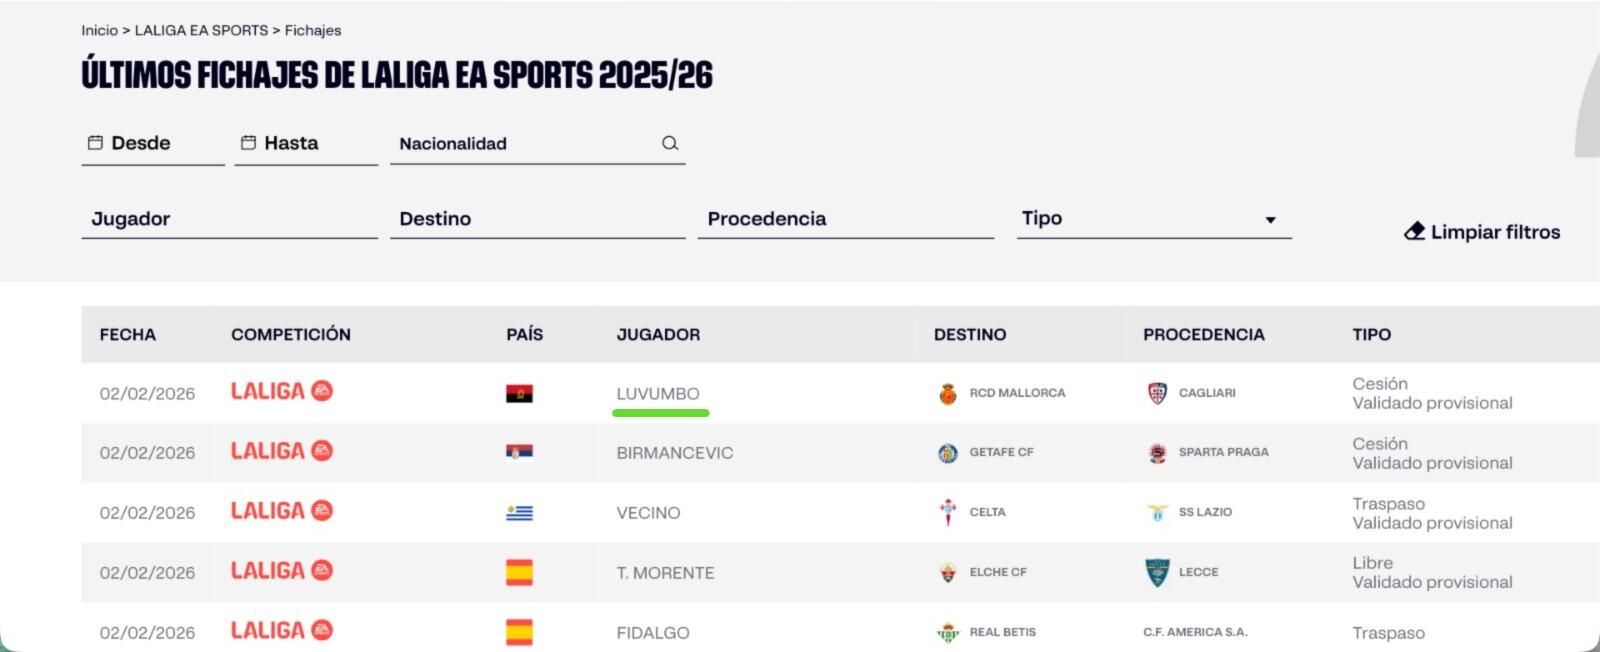1600x652 pixels.
Task: Click the eraser icon for Limpiar filtros
Action: click(1414, 232)
